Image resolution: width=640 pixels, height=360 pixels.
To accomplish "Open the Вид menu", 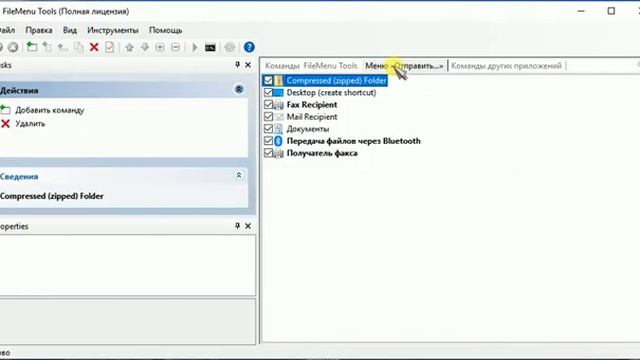I will click(70, 30).
